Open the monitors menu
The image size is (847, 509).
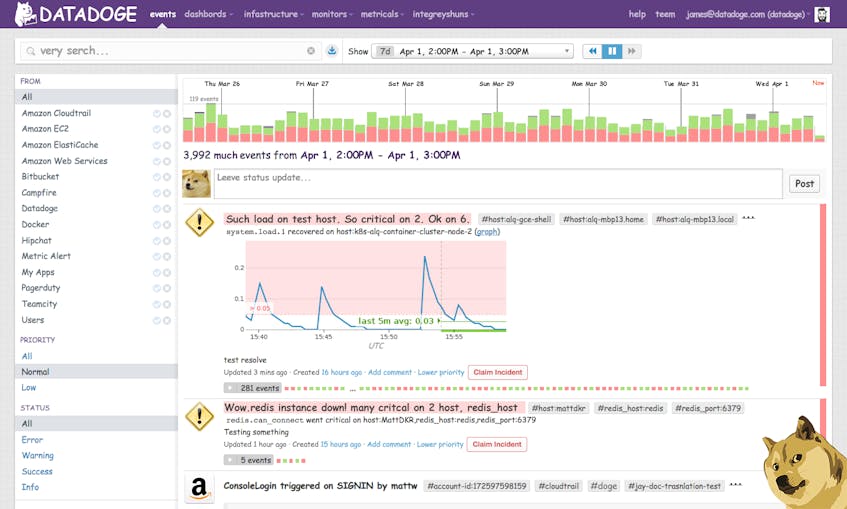[x=331, y=14]
